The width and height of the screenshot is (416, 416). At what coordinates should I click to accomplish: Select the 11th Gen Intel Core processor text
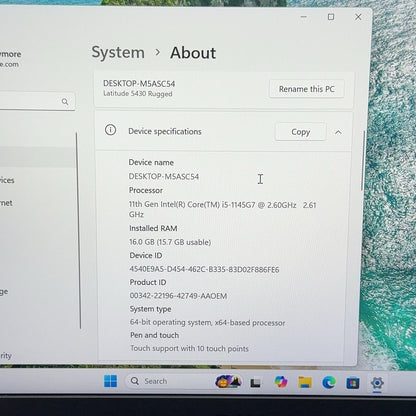[223, 209]
